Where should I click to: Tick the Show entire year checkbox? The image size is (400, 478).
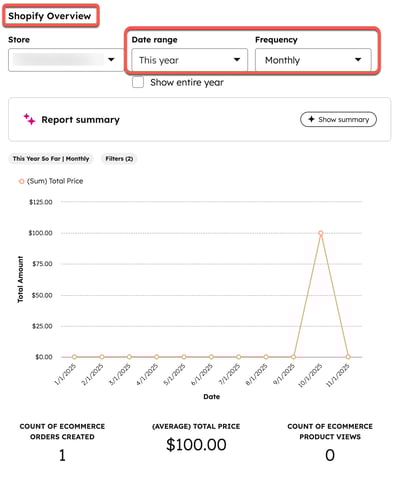pos(138,82)
